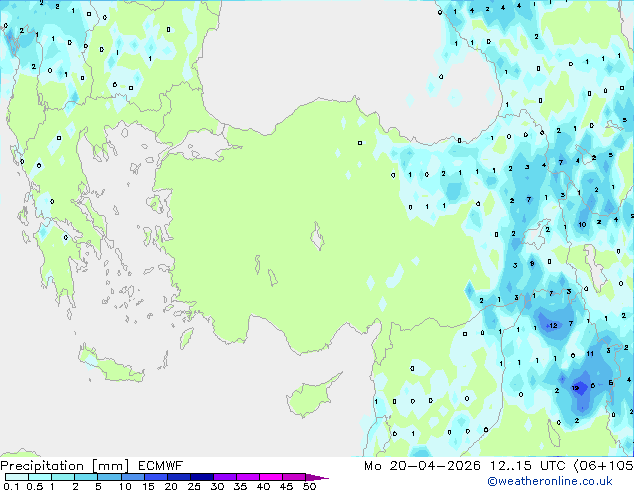The height and width of the screenshot is (490, 634).
Task: Click the '[mm]' unit label
Action: click(110, 466)
